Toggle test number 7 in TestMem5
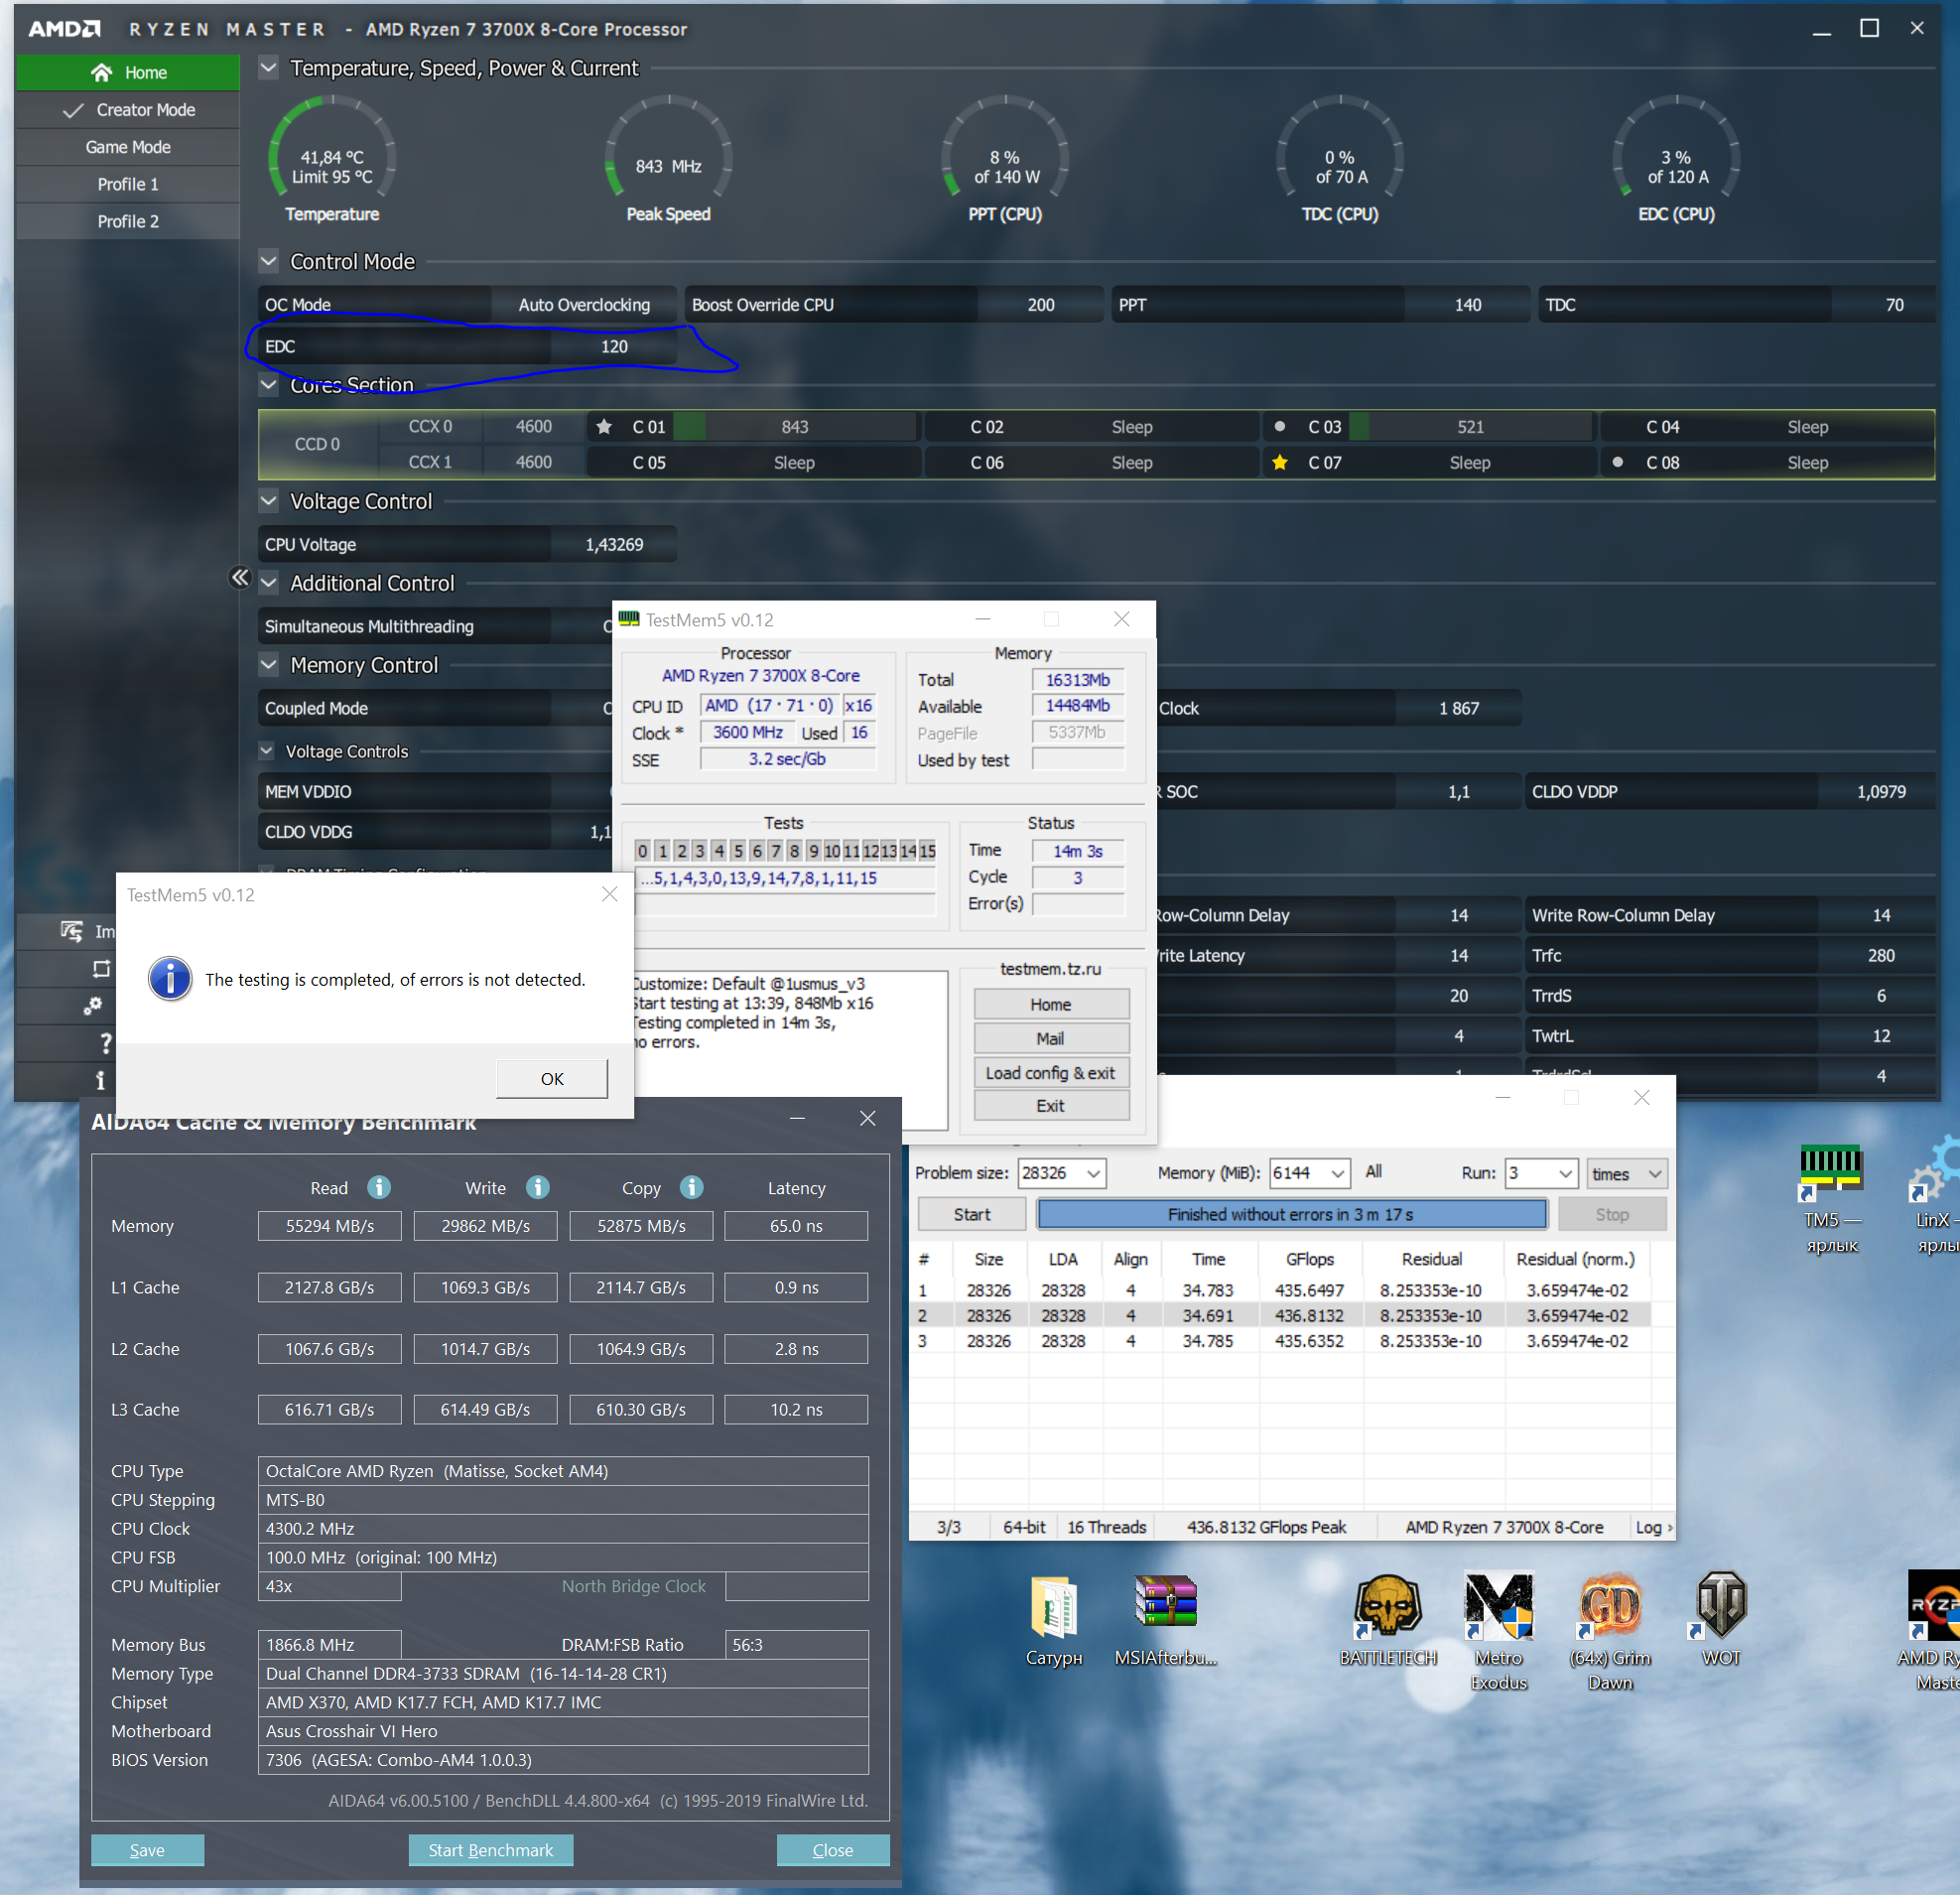This screenshot has height=1895, width=1960. (x=775, y=851)
